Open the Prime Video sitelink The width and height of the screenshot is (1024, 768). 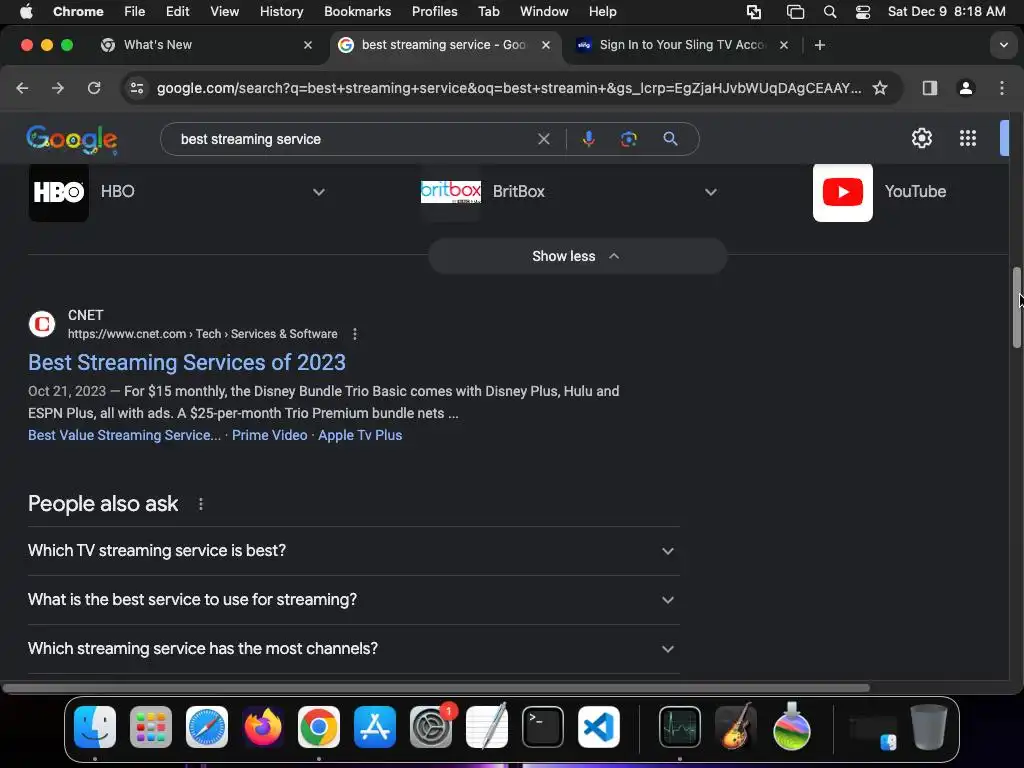[x=269, y=435]
